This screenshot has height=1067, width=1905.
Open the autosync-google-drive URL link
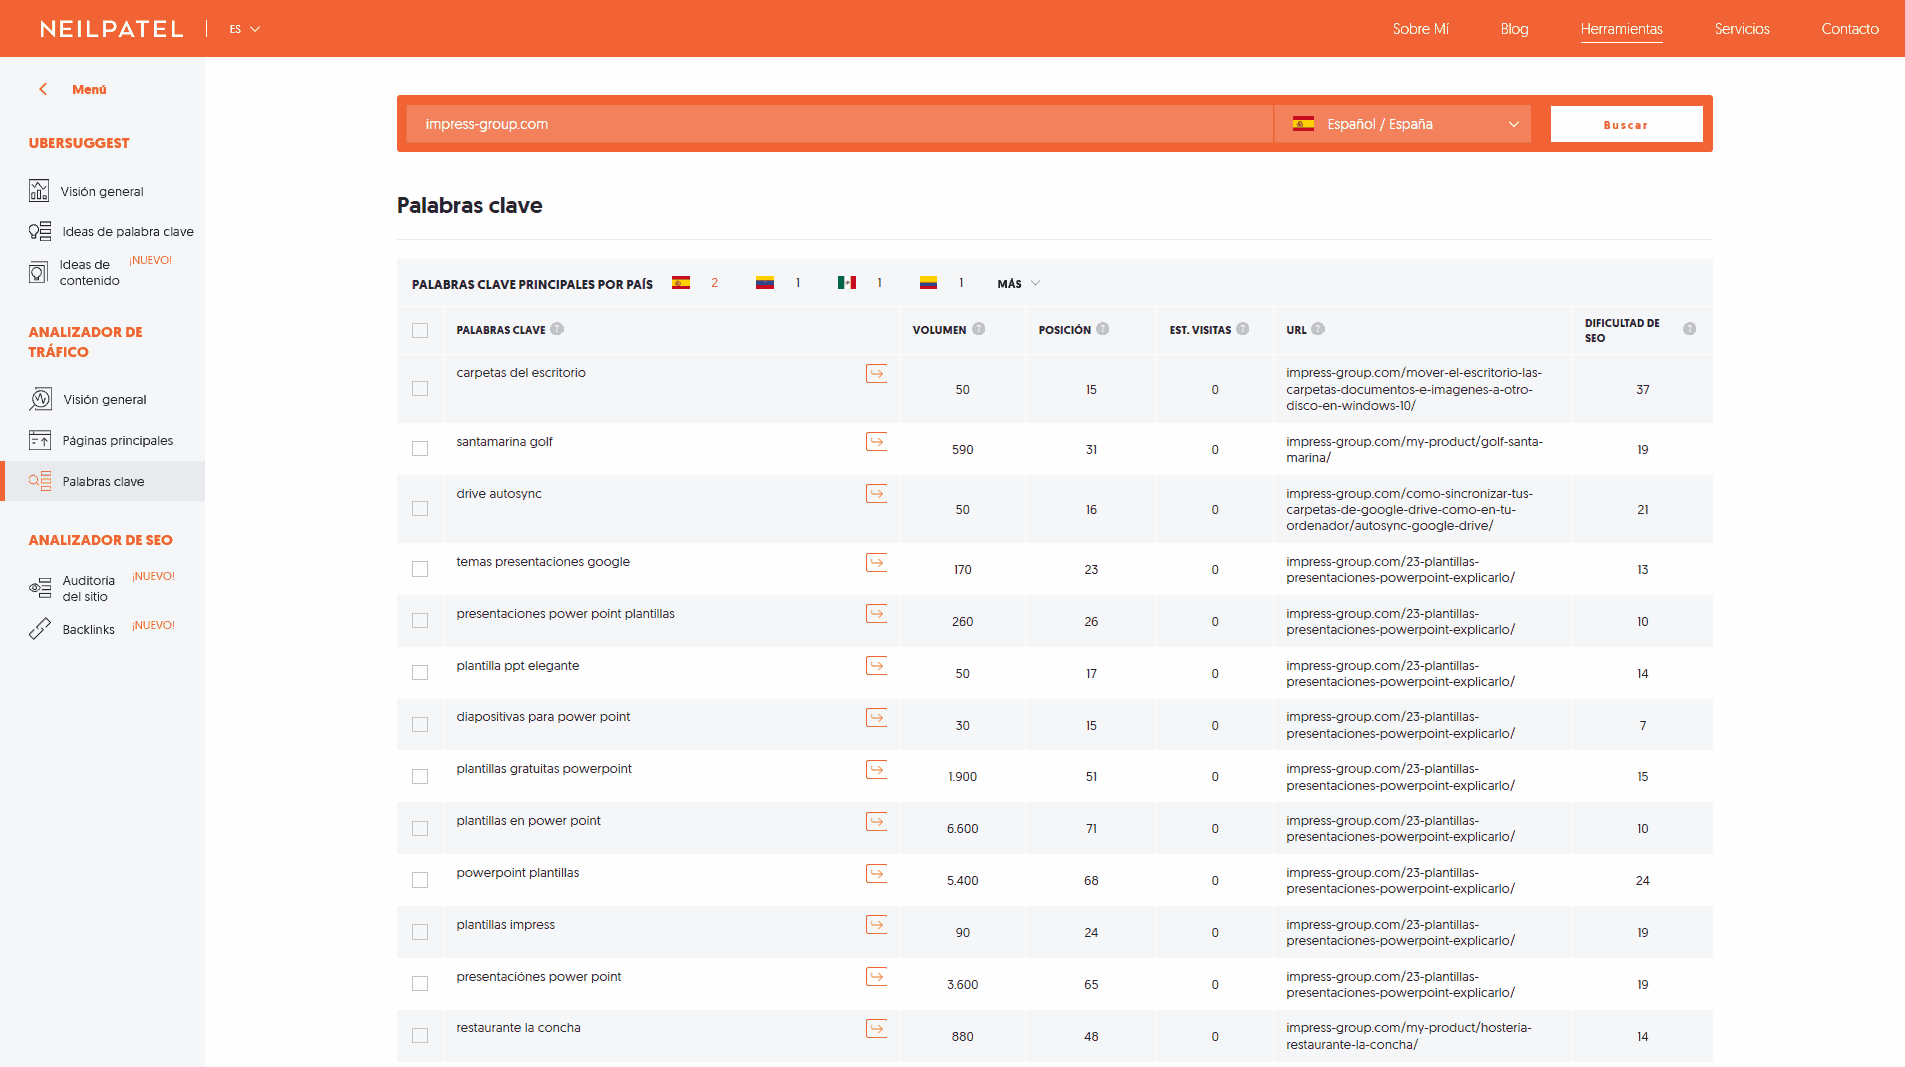[1409, 509]
